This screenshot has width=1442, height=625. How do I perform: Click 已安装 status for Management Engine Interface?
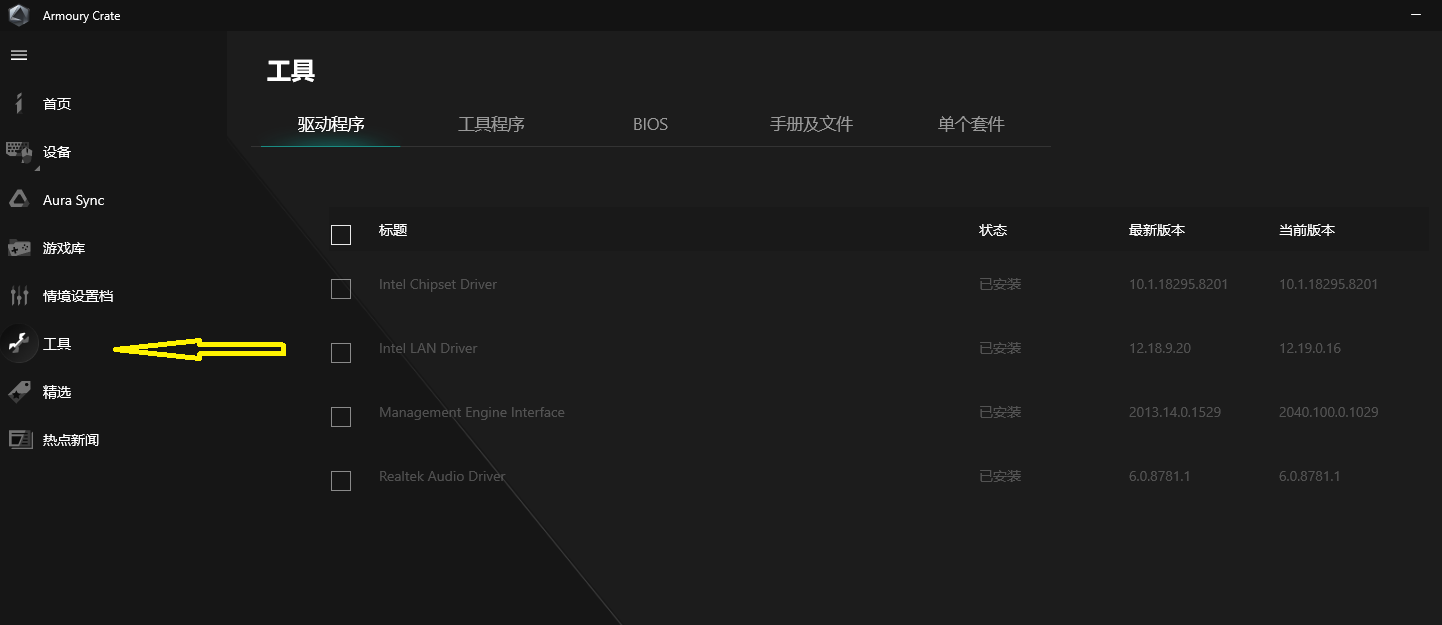[x=1000, y=412]
